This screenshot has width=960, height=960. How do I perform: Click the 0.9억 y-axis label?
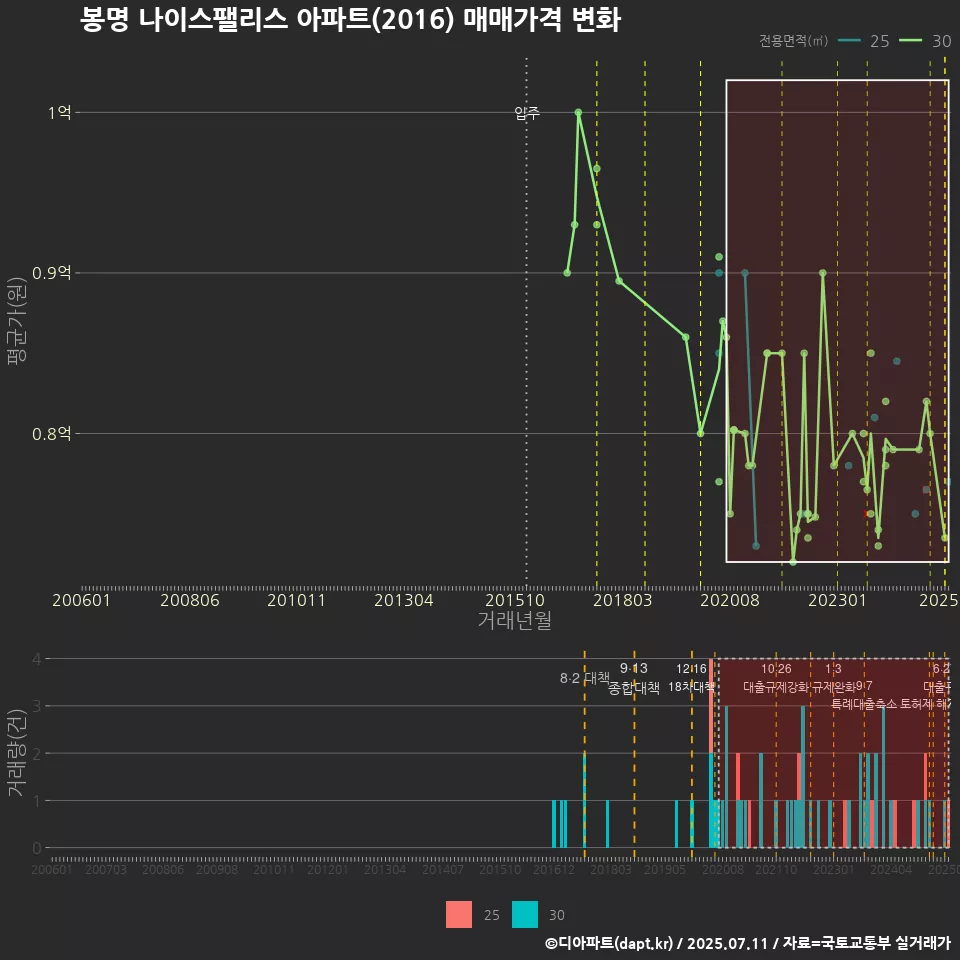pos(51,272)
